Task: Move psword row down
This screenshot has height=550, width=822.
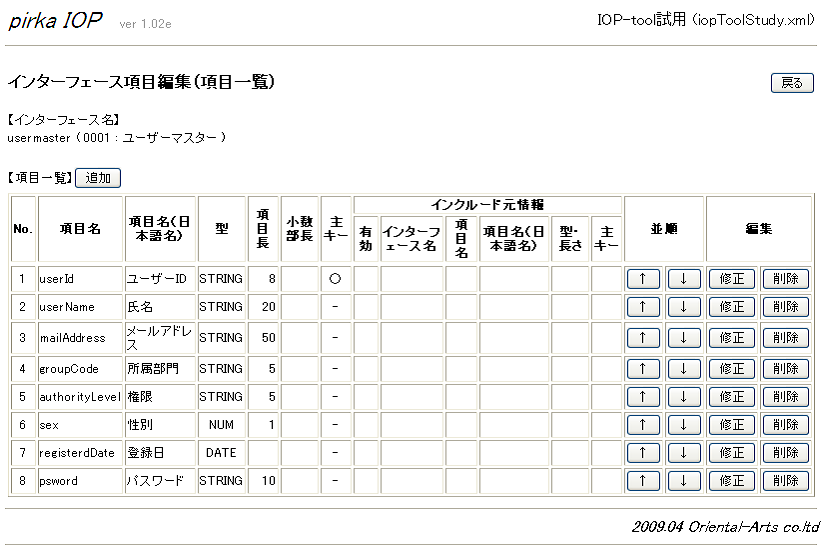Action: tap(684, 481)
